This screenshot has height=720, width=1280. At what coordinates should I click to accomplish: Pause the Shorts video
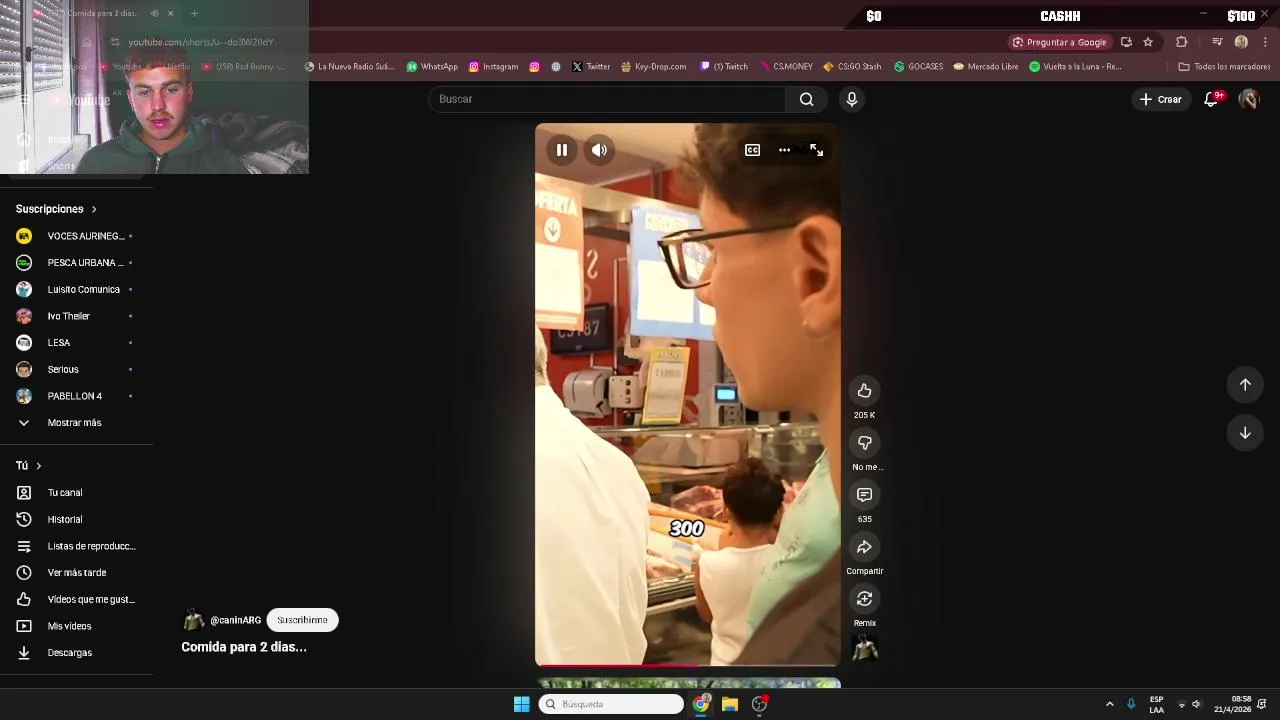(x=562, y=150)
